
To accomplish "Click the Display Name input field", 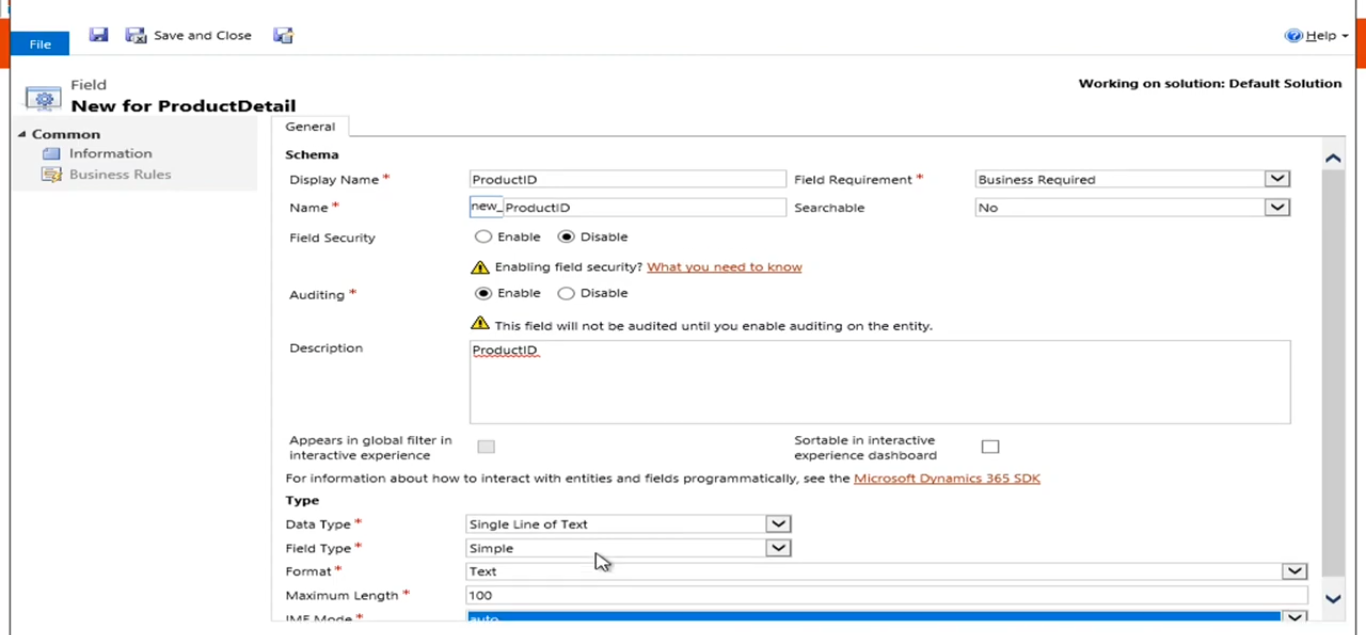I will 628,179.
